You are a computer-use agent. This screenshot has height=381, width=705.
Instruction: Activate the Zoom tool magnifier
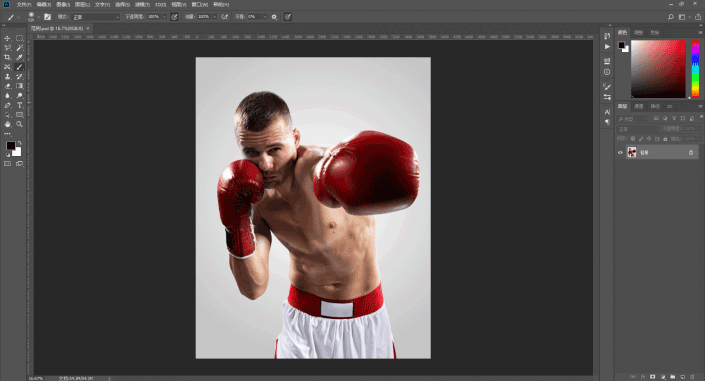[x=19, y=124]
